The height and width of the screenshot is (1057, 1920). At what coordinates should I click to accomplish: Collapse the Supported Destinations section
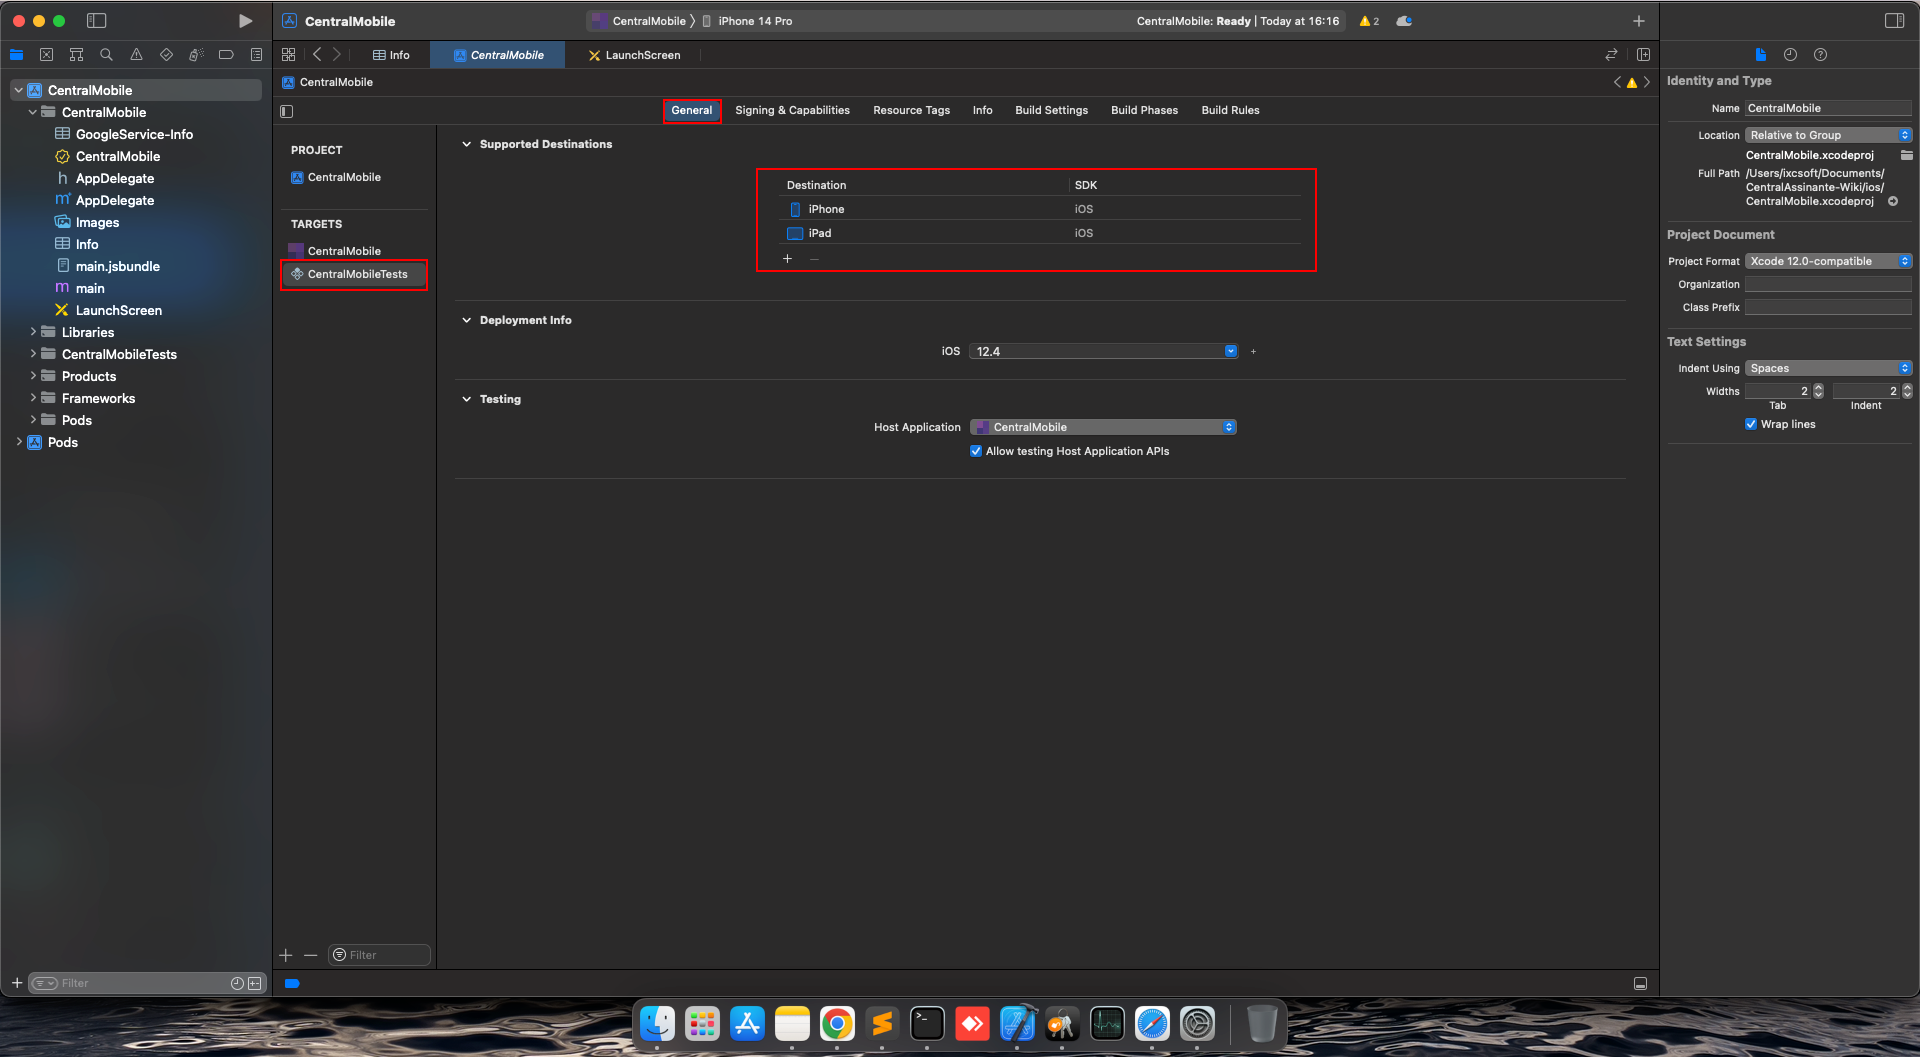(x=466, y=144)
